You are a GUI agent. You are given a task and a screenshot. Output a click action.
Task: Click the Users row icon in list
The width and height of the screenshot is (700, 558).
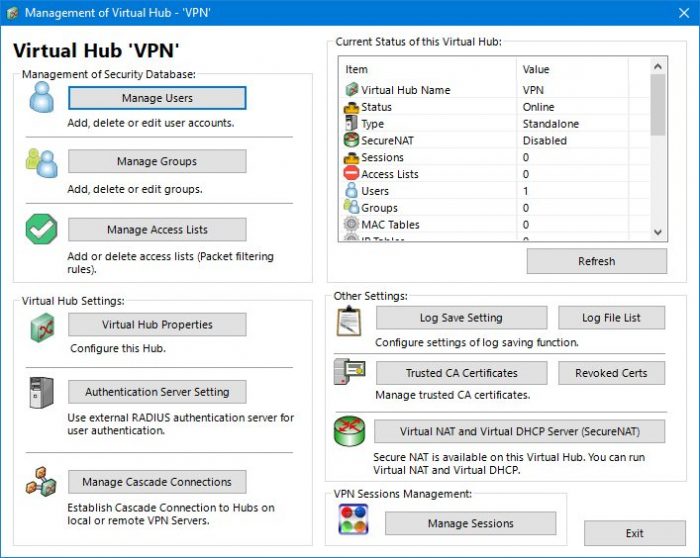(352, 190)
